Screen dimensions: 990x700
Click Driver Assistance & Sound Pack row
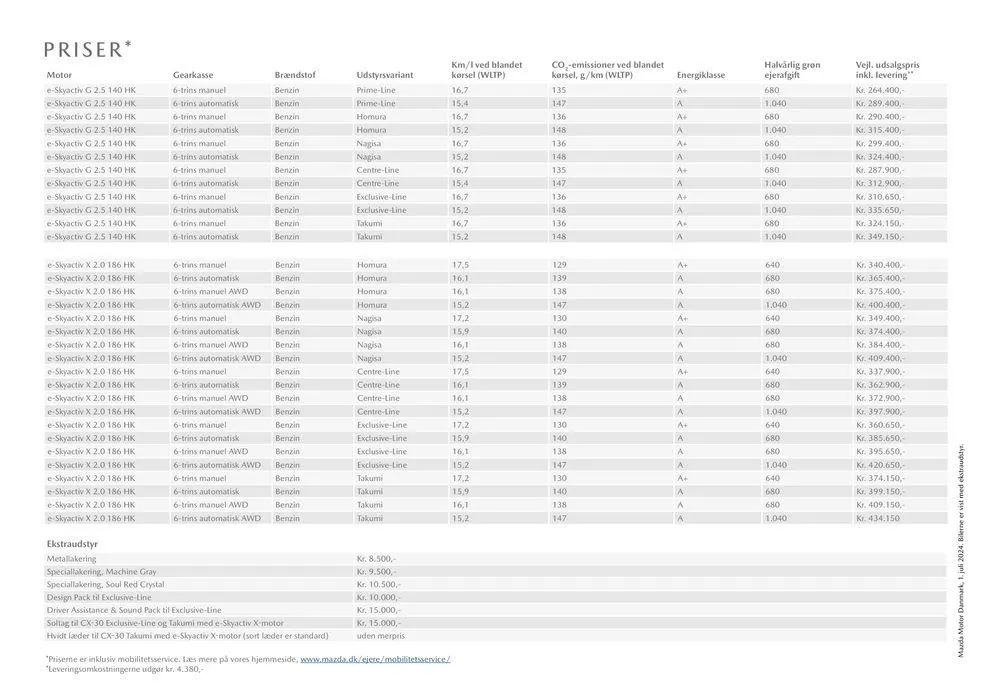tap(134, 610)
